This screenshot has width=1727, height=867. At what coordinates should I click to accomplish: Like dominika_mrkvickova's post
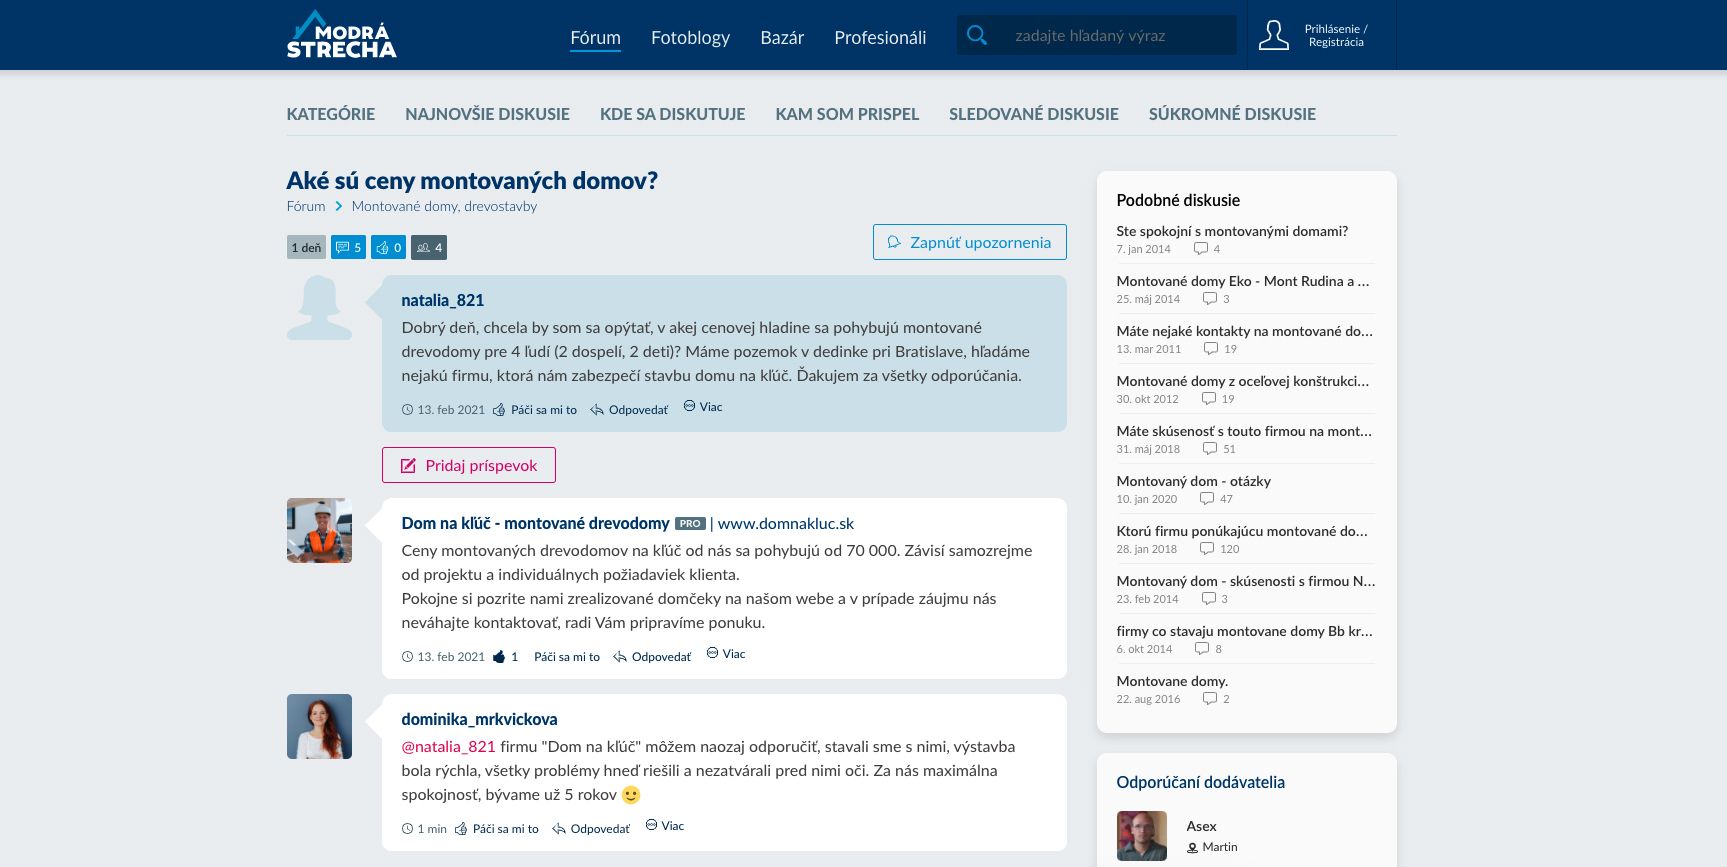505,829
